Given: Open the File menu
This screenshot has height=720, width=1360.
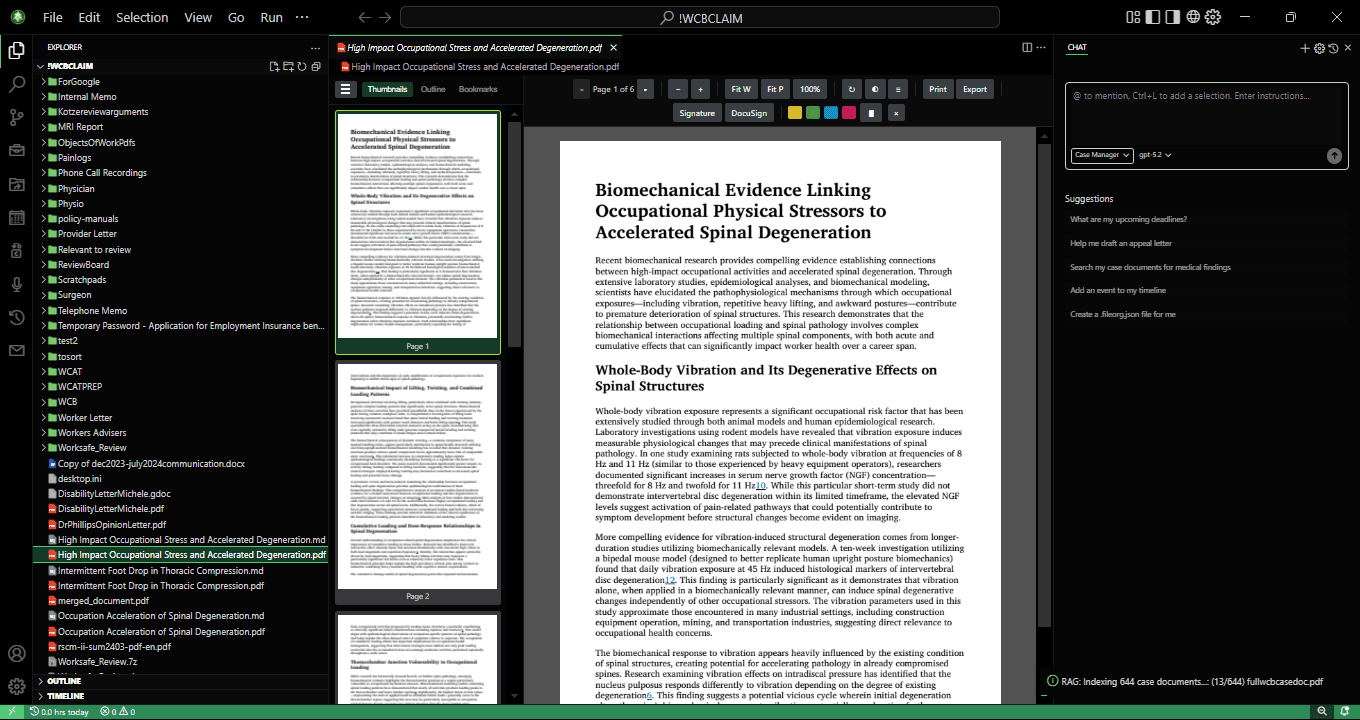Looking at the screenshot, I should tap(51, 17).
